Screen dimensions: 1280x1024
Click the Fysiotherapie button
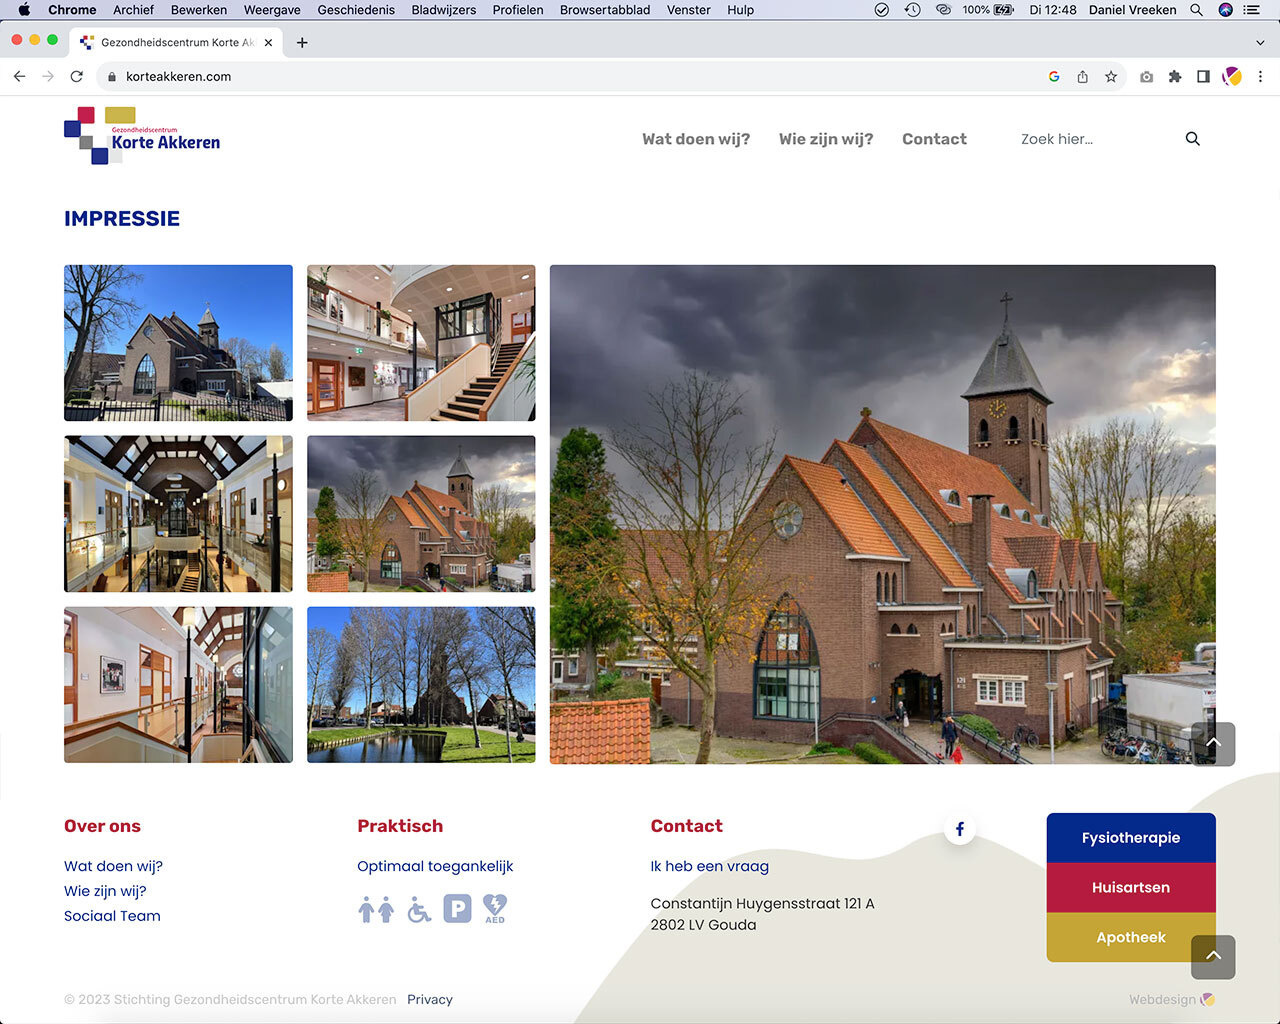point(1131,838)
